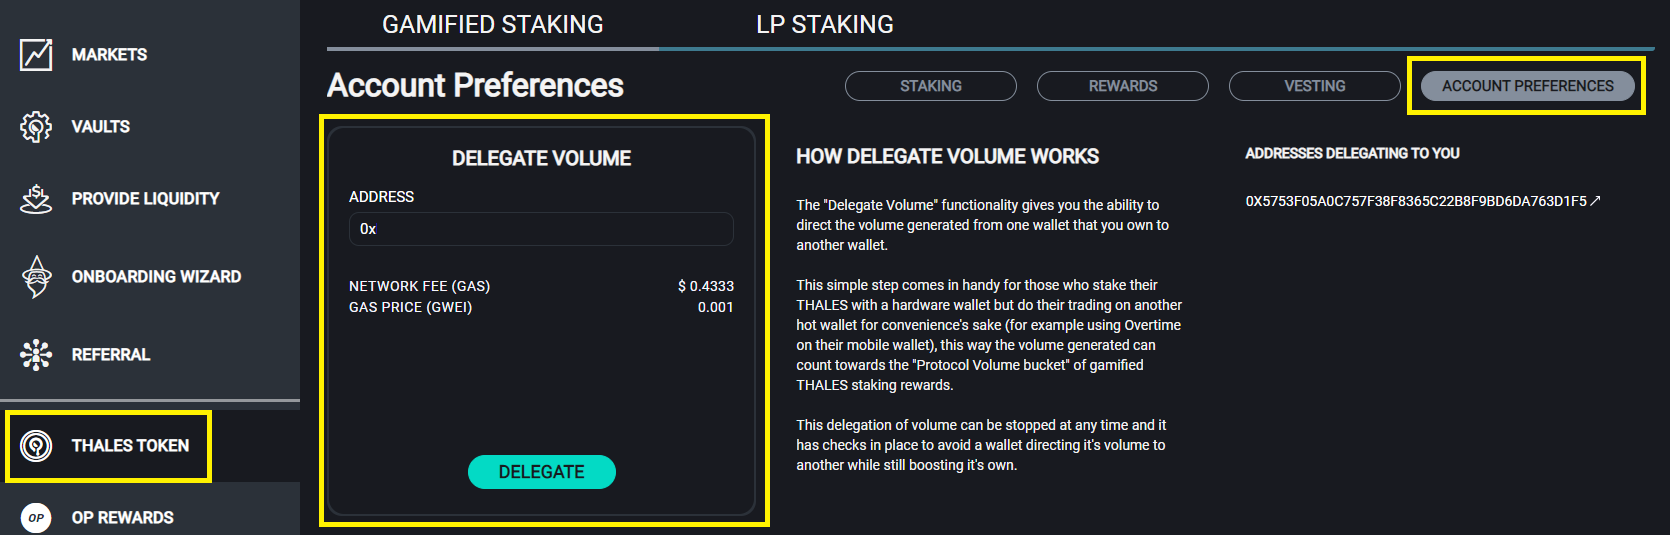Switch to the Gamified Staking tab
Image resolution: width=1670 pixels, height=535 pixels.
click(x=493, y=25)
